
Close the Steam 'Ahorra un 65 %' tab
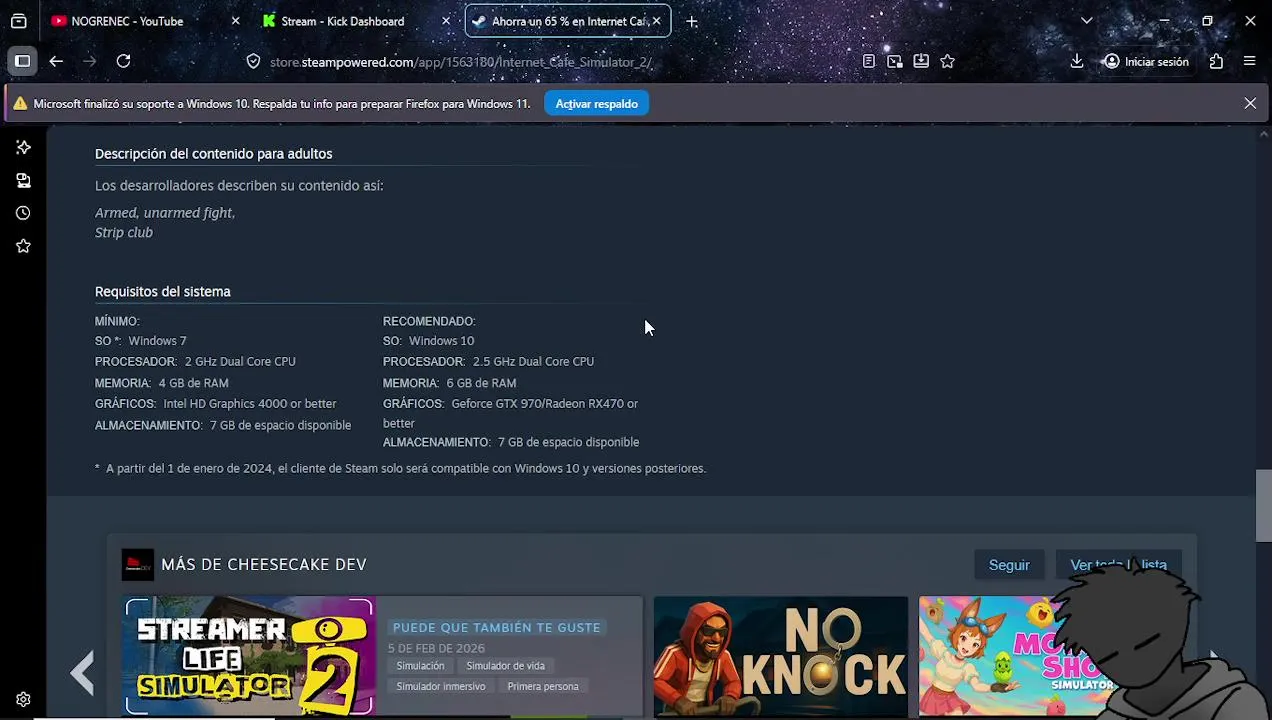coord(656,21)
